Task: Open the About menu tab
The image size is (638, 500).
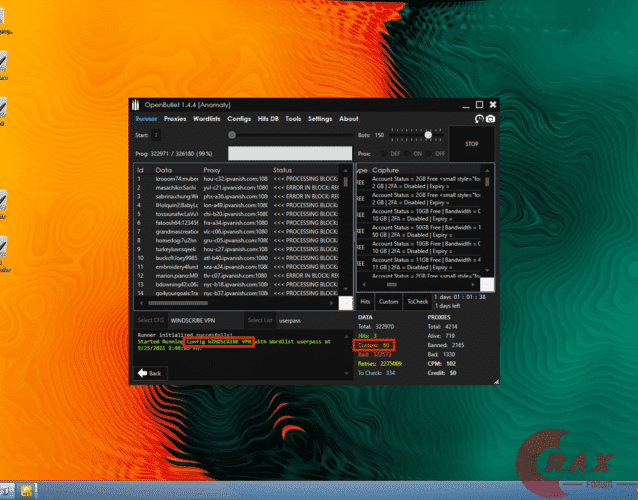Action: point(349,119)
